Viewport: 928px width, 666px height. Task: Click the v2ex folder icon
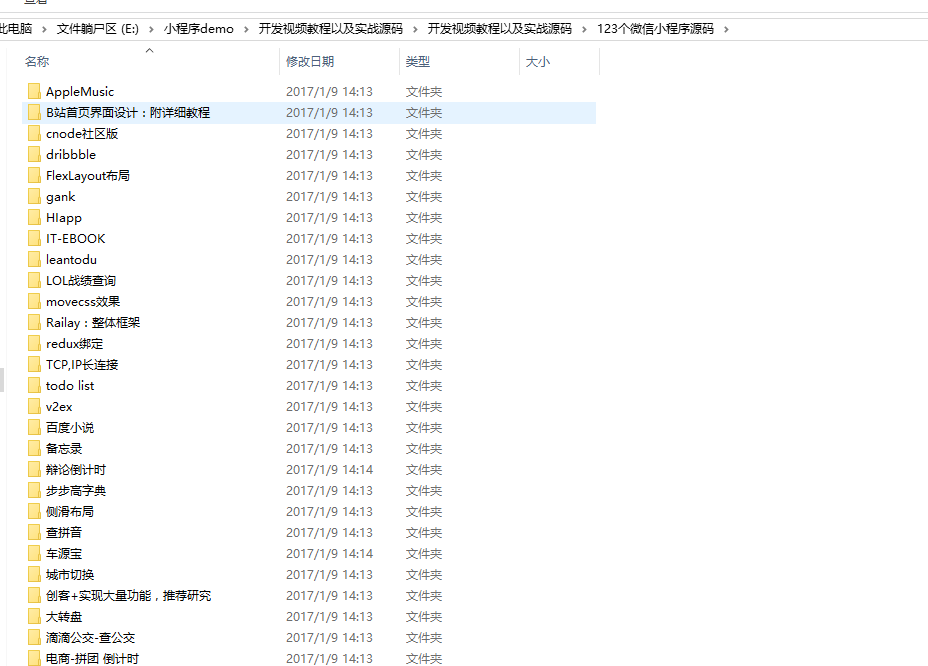34,407
